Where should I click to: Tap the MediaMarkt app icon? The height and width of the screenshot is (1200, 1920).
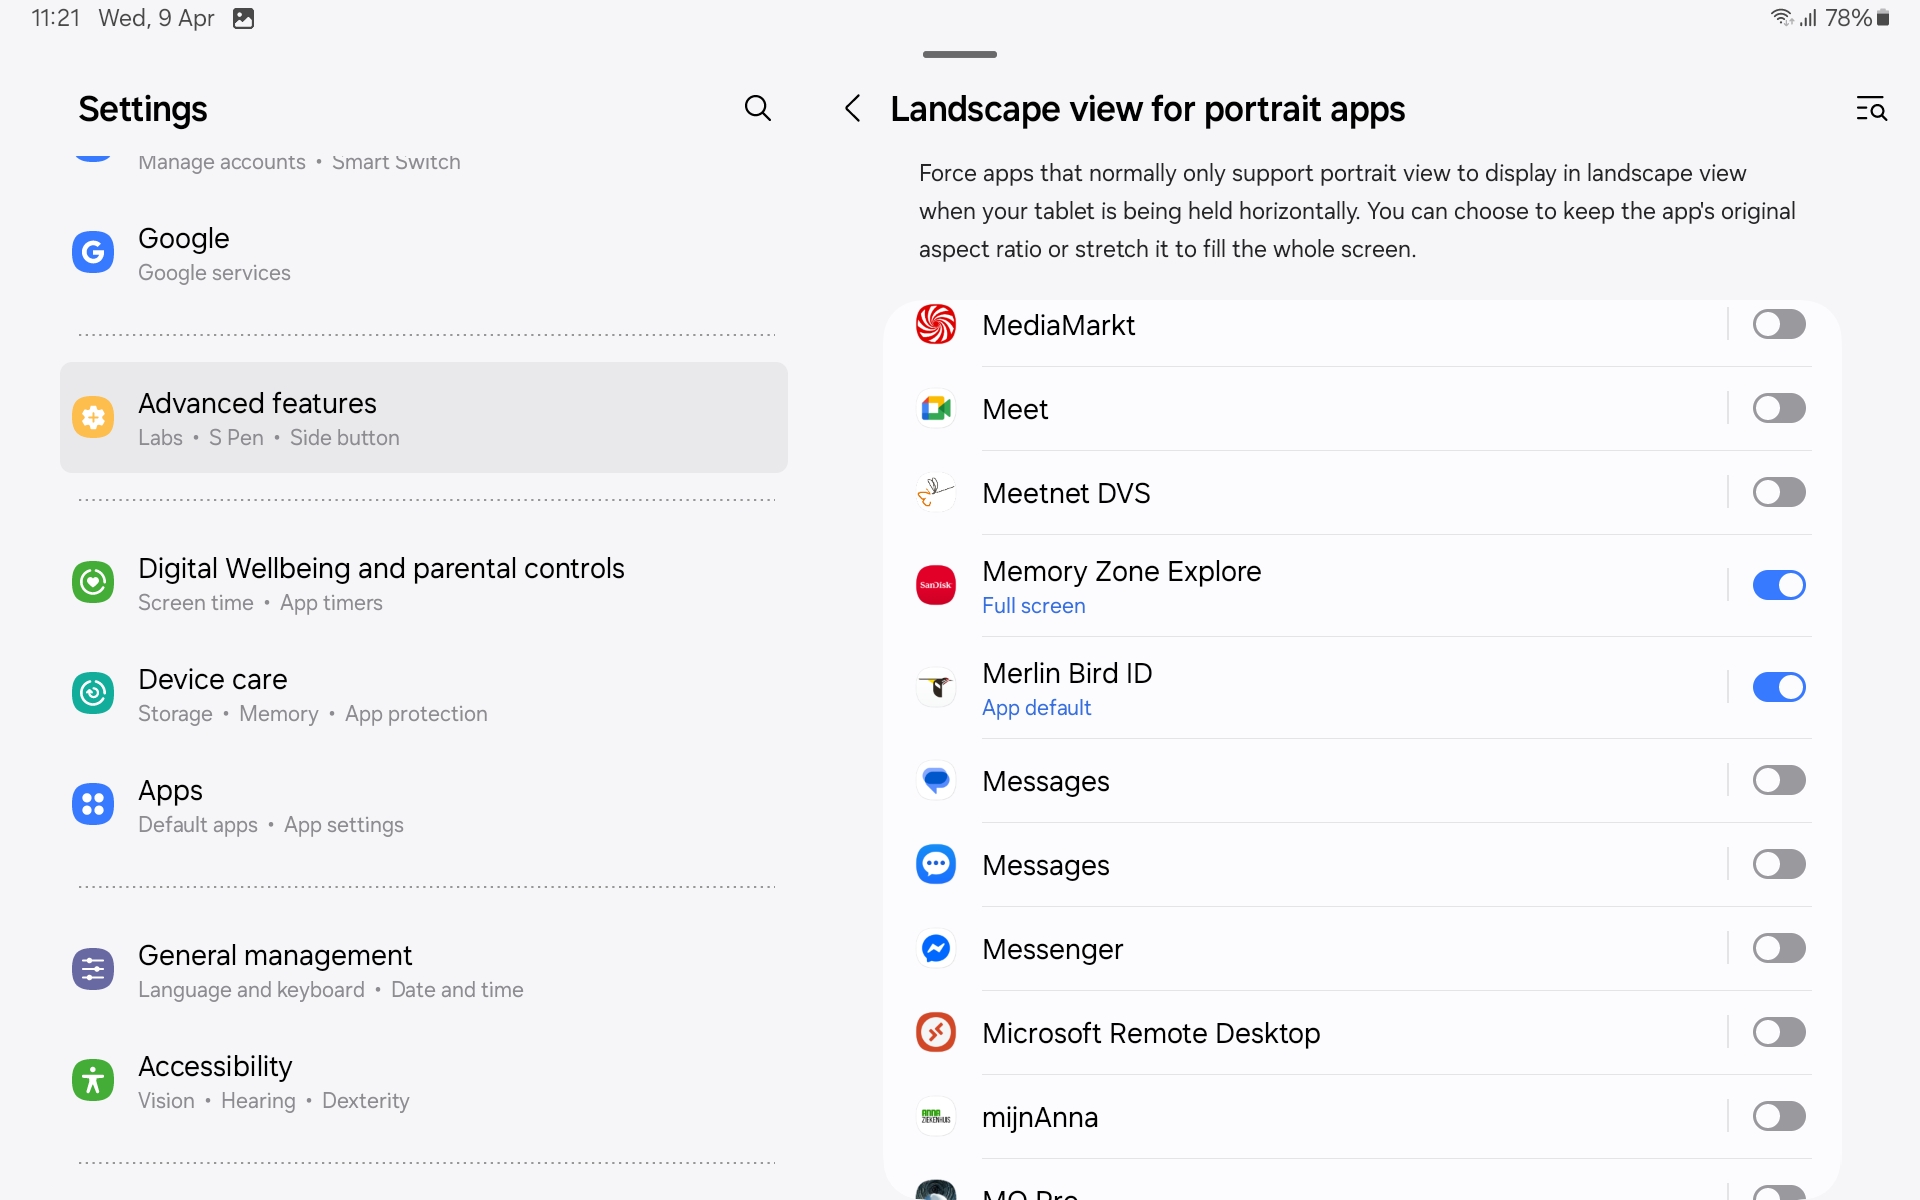[x=936, y=324]
